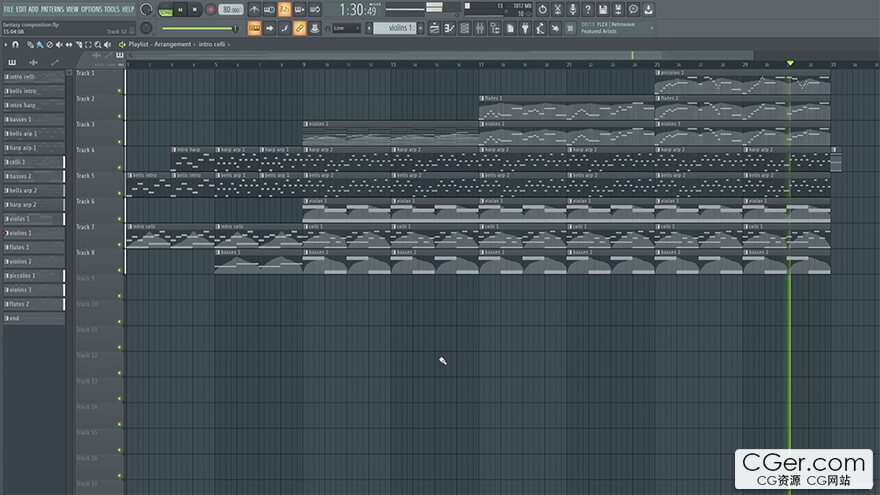This screenshot has height=495, width=880.
Task: Open the help question mark icon
Action: click(x=588, y=9)
